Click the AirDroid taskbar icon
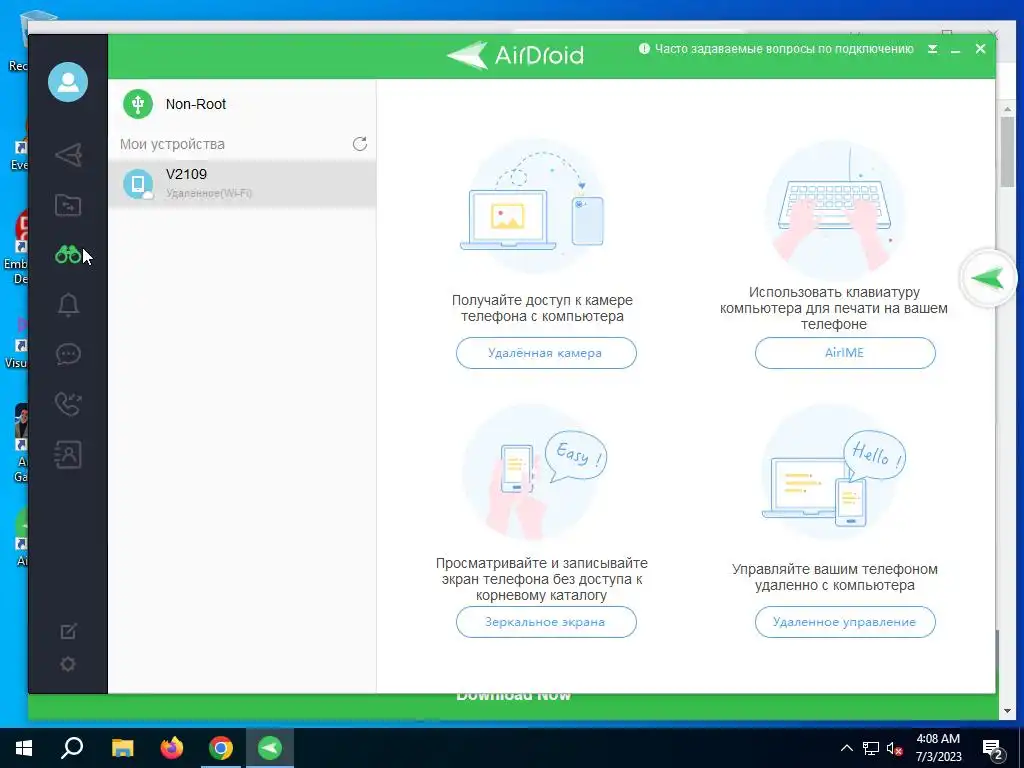 click(x=270, y=748)
